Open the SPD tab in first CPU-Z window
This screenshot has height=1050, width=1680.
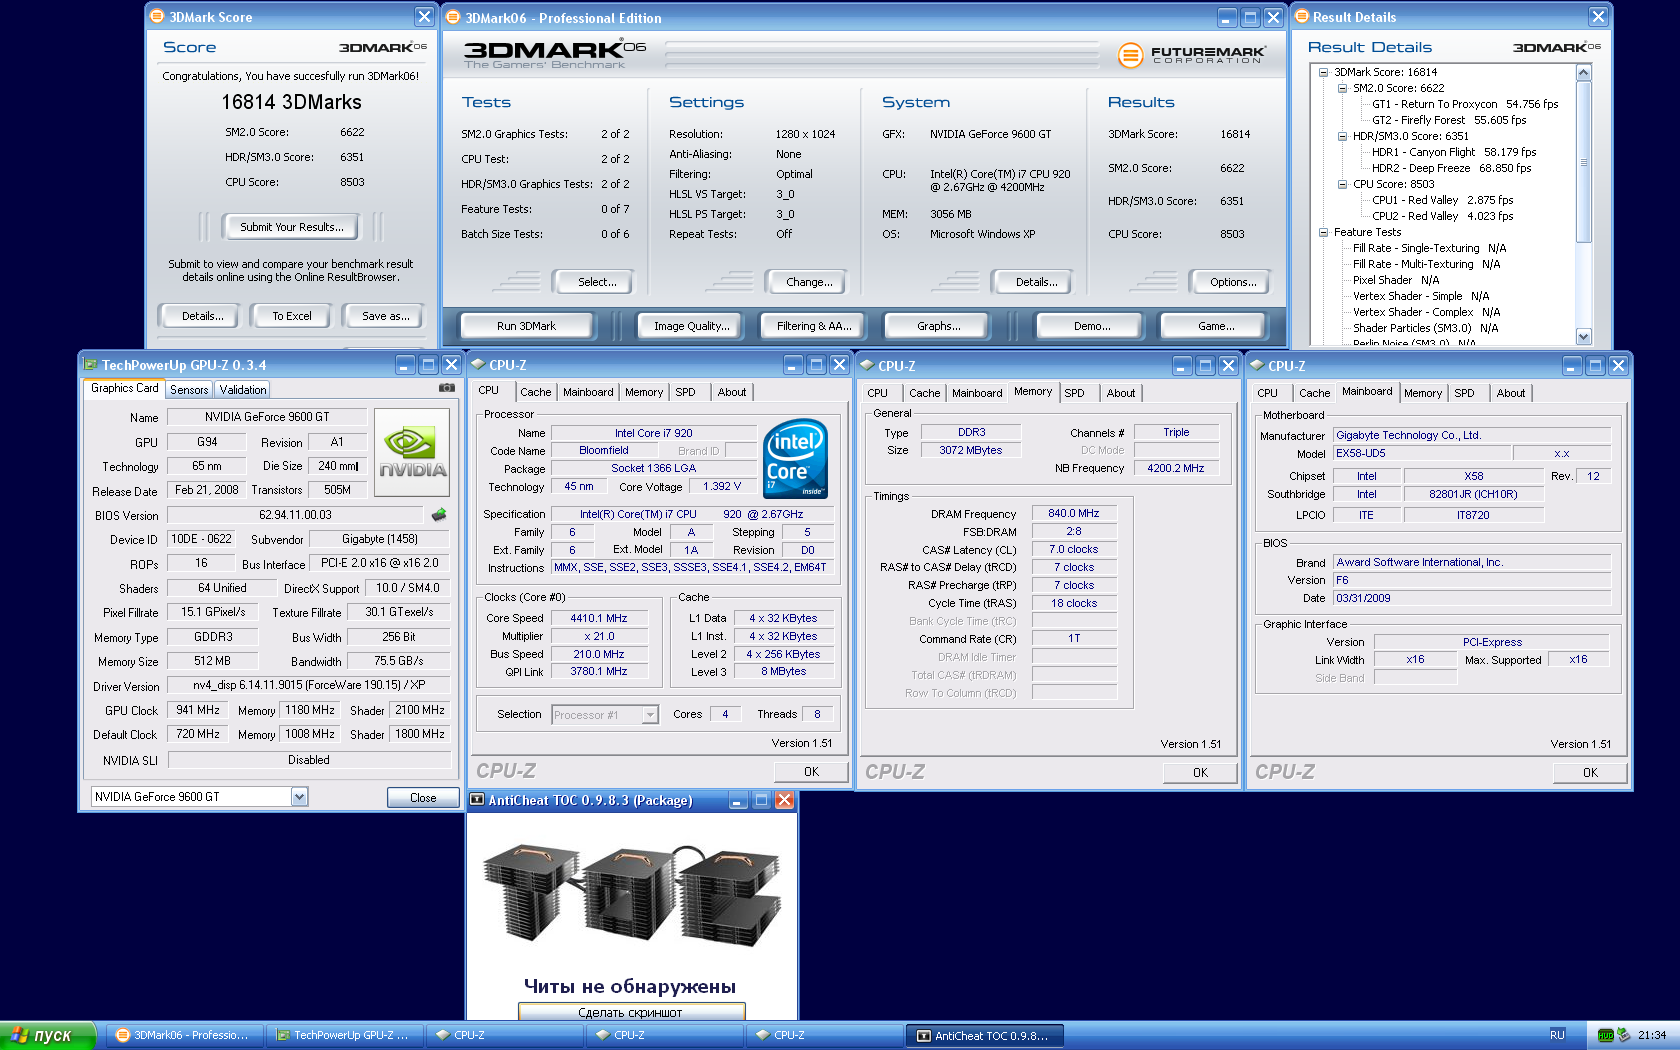pyautogui.click(x=685, y=392)
